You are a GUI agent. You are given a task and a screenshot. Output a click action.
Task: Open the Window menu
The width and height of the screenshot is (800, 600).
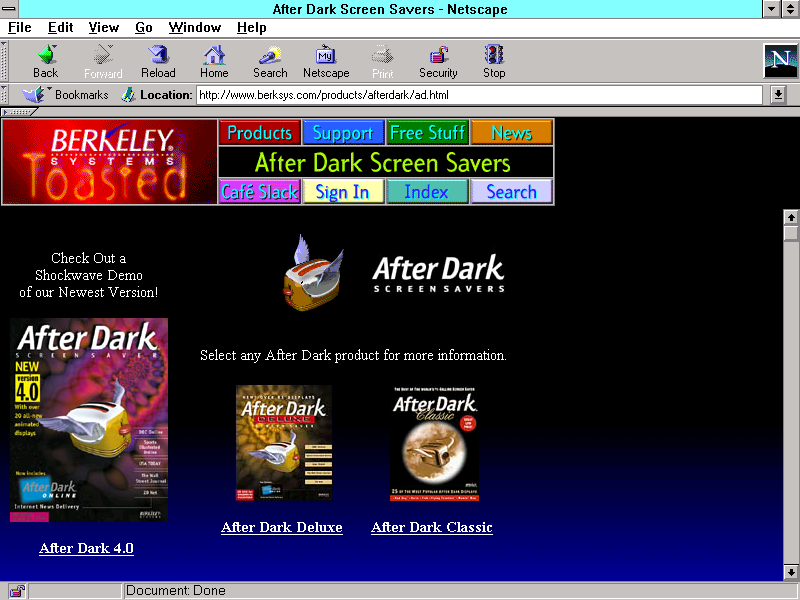click(x=194, y=28)
